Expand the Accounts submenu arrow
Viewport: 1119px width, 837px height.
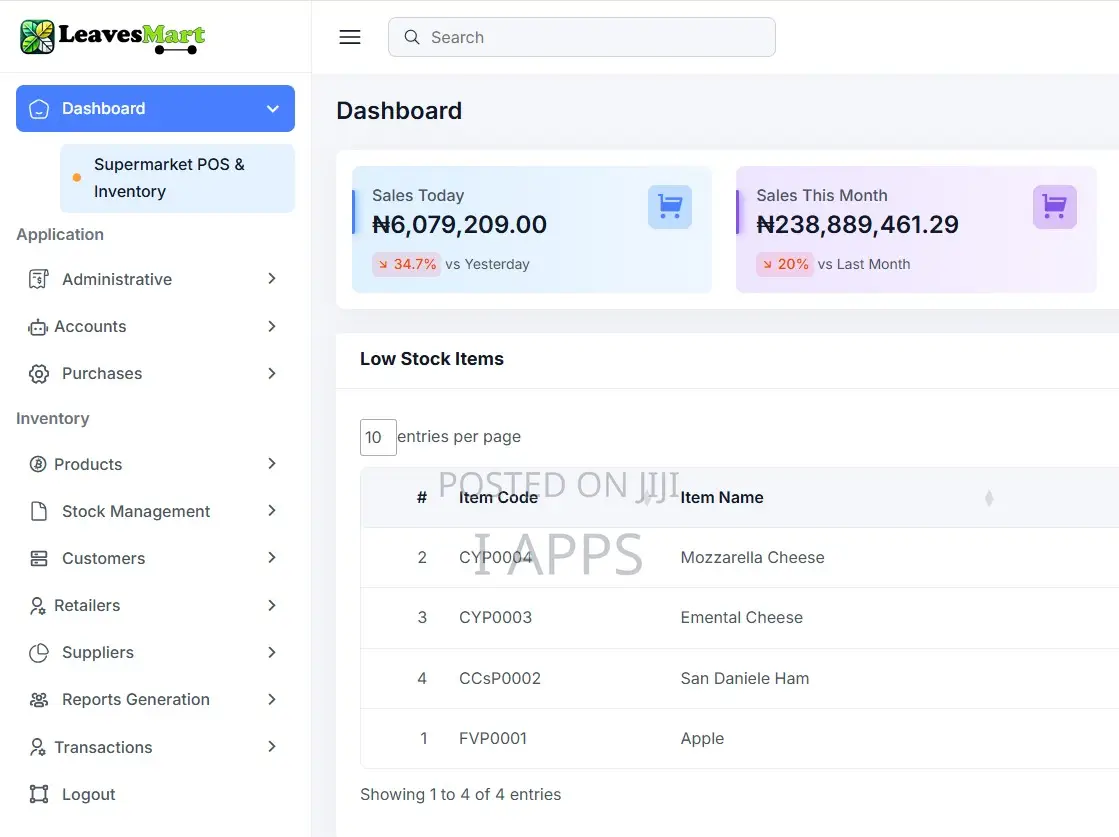click(272, 326)
